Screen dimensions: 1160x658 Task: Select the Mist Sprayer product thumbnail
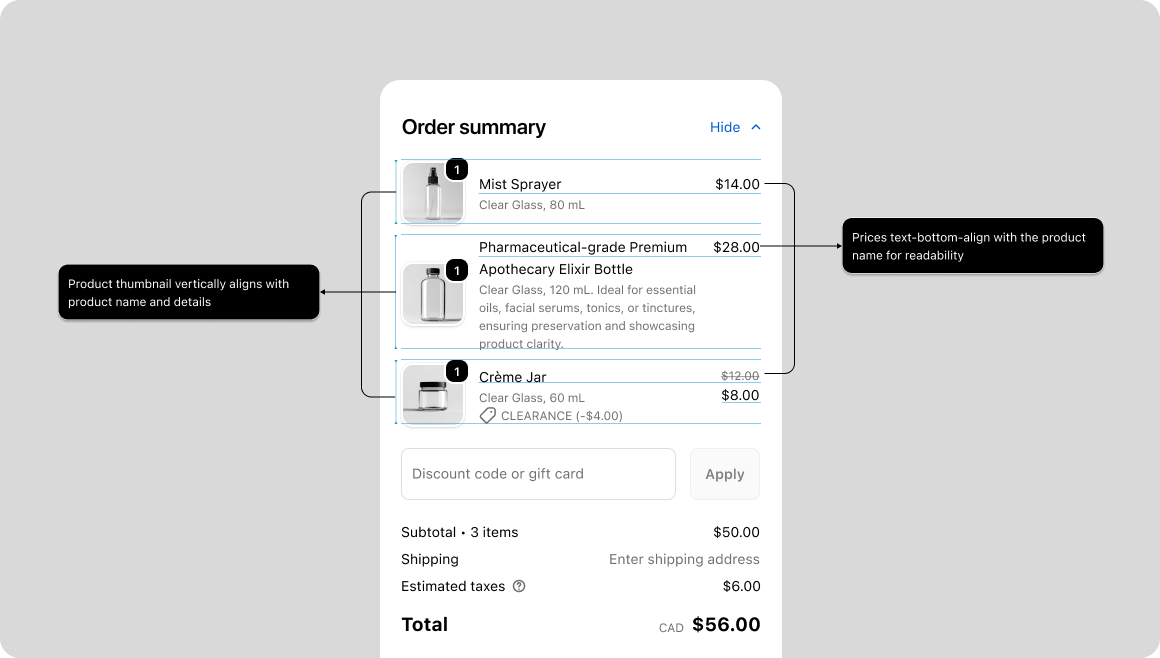click(x=432, y=192)
